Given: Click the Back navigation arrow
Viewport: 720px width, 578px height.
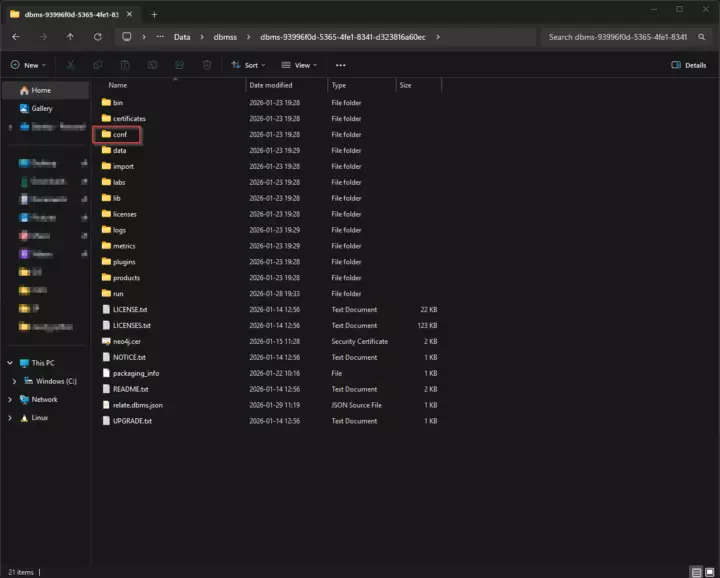Looking at the screenshot, I should click(16, 37).
